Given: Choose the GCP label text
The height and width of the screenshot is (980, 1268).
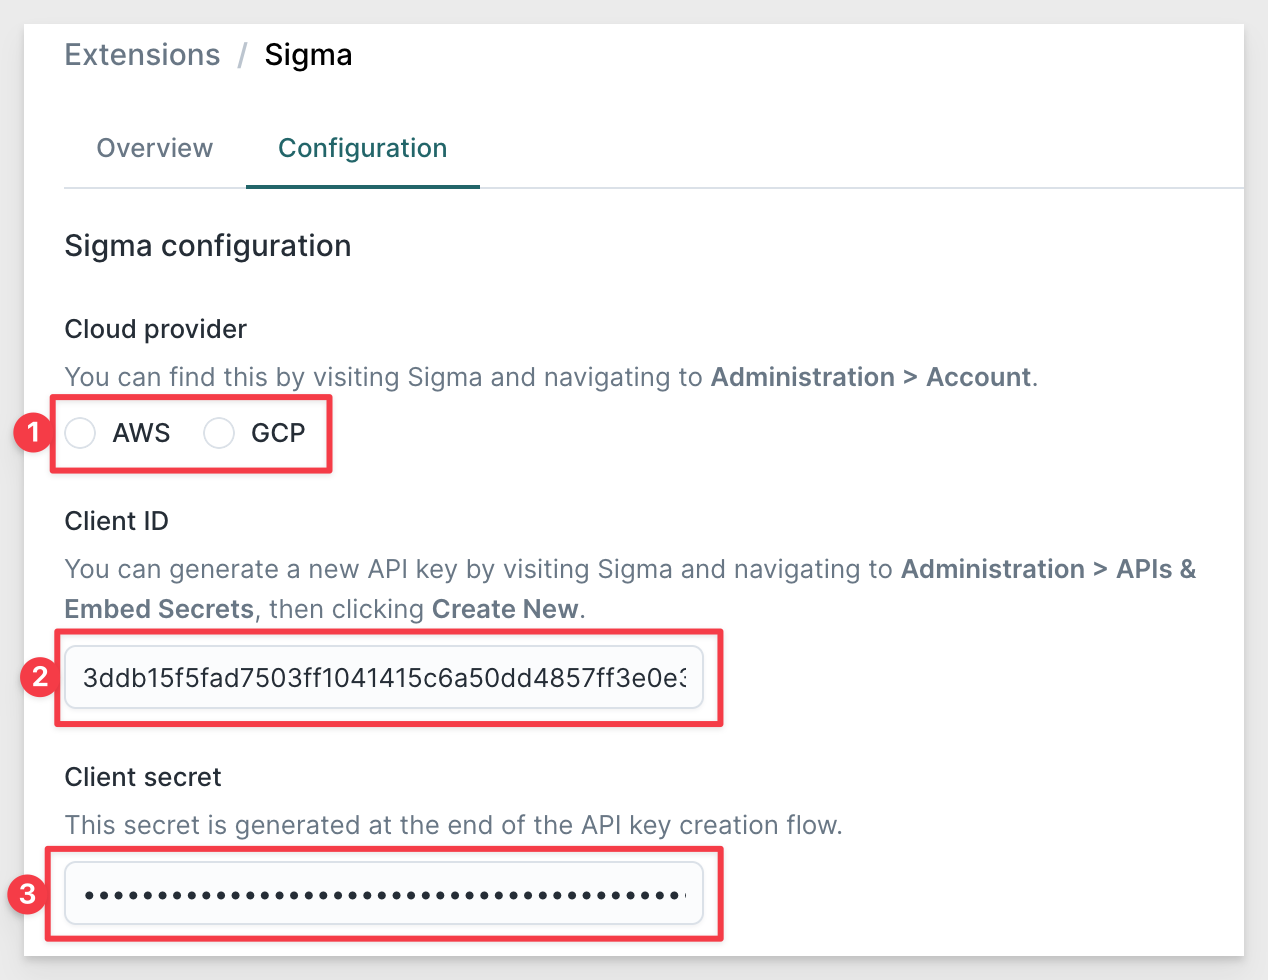Looking at the screenshot, I should [x=278, y=433].
